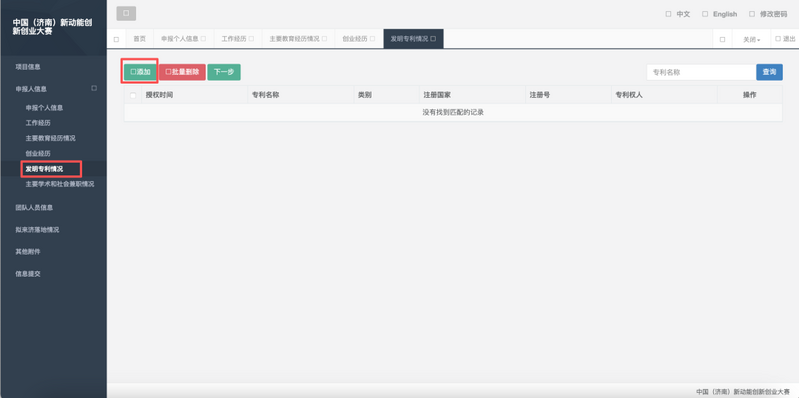The height and width of the screenshot is (398, 799).
Task: Toggle the sidebar with the gray menu button
Action: click(126, 13)
